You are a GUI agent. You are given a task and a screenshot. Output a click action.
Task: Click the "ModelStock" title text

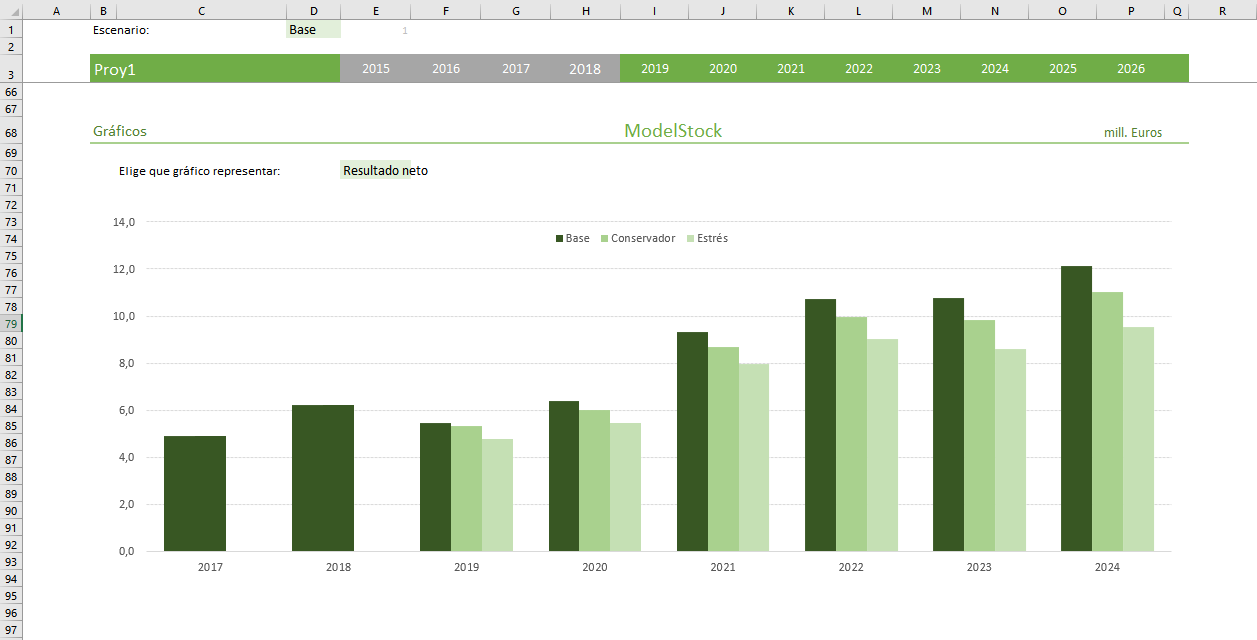click(x=672, y=131)
